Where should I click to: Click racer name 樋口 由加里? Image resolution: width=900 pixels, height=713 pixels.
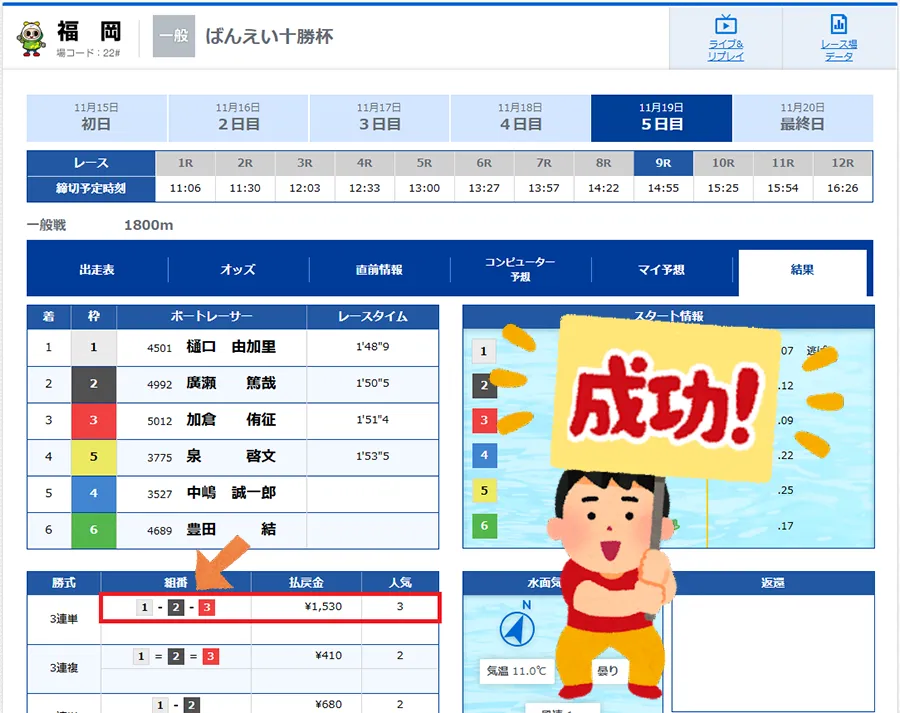coord(230,348)
